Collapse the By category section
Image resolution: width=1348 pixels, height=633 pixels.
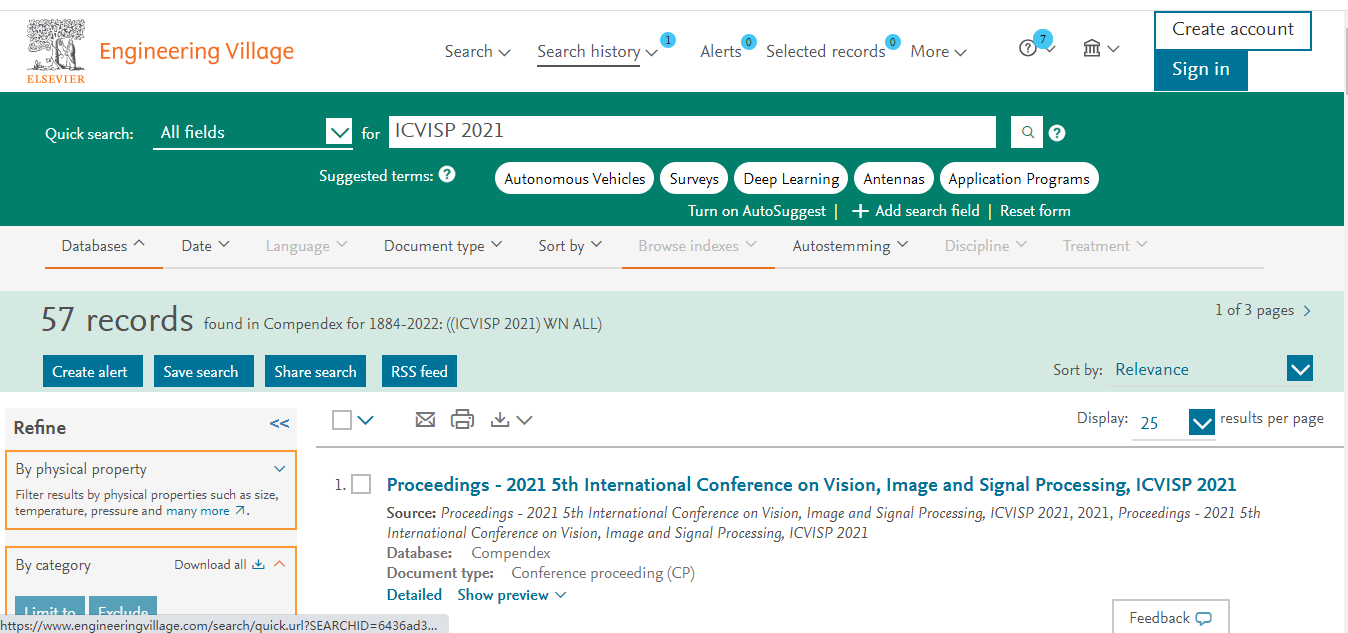click(x=279, y=564)
